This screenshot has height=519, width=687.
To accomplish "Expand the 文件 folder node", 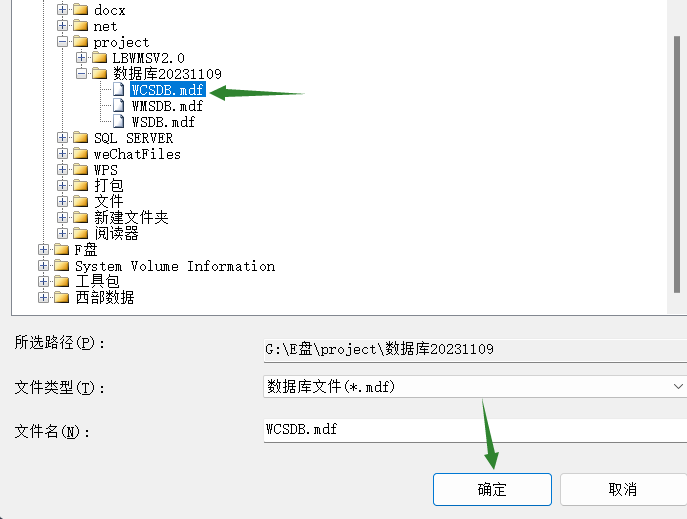I will coord(62,201).
